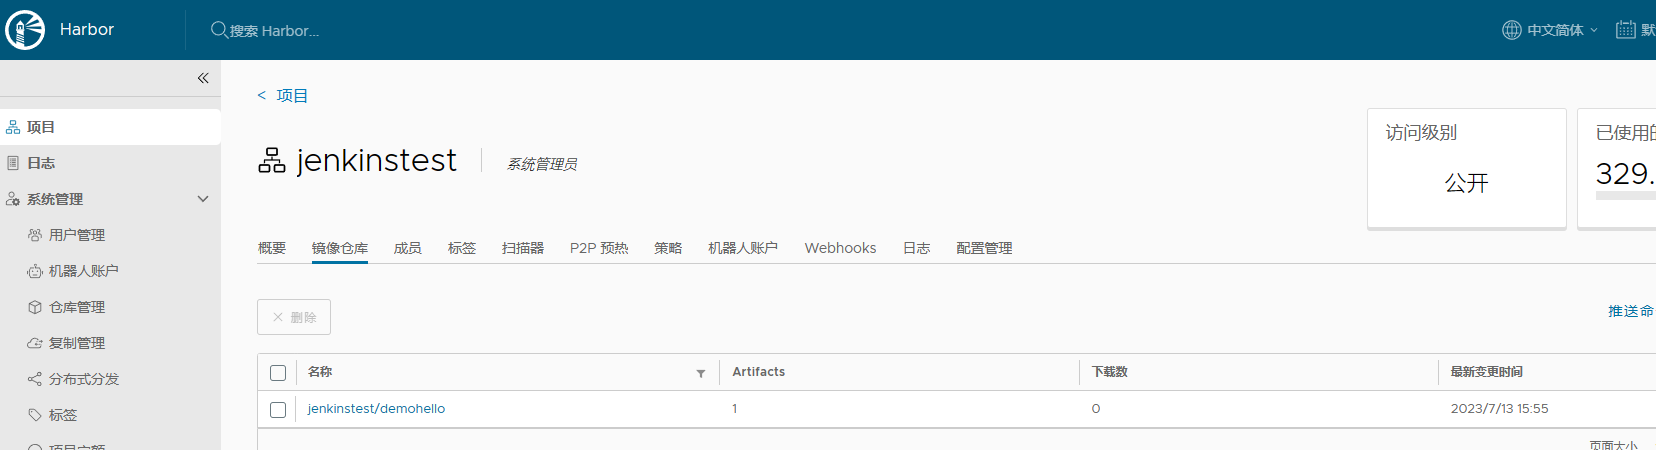The height and width of the screenshot is (450, 1656).
Task: Go back via the < 项目 link
Action: coord(283,96)
